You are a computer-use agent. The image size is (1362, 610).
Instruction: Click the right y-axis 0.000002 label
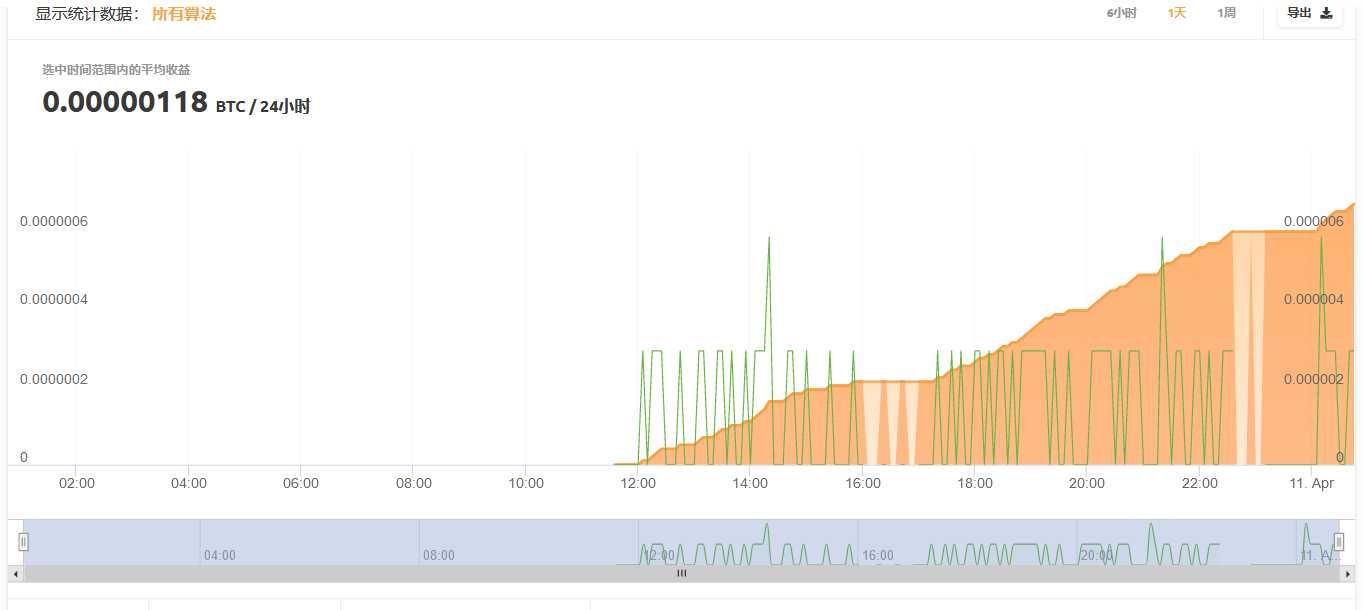coord(1313,379)
